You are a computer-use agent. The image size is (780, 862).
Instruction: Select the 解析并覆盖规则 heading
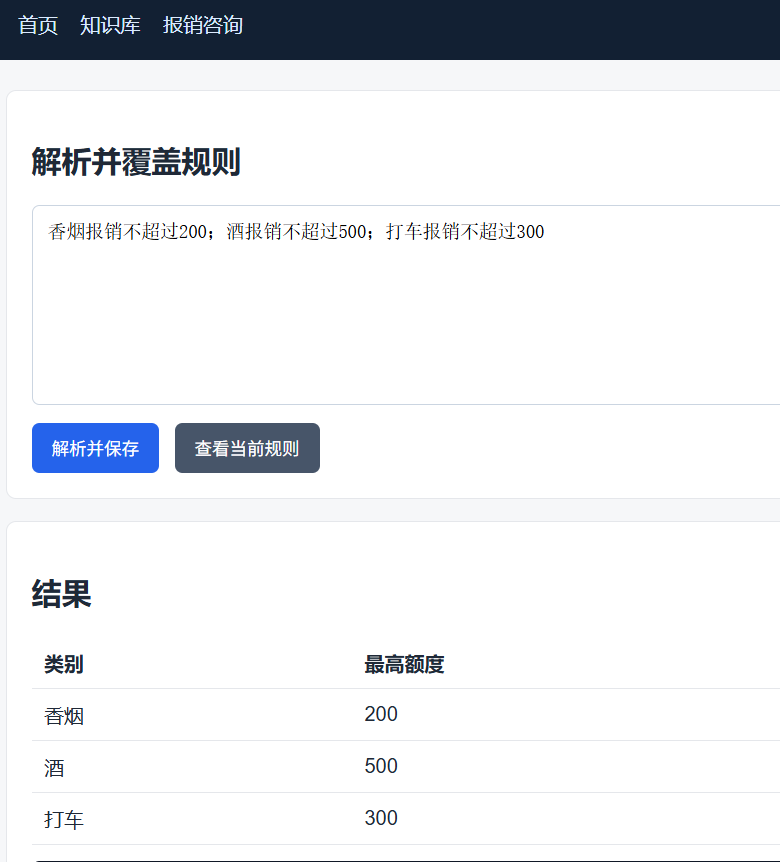136,162
